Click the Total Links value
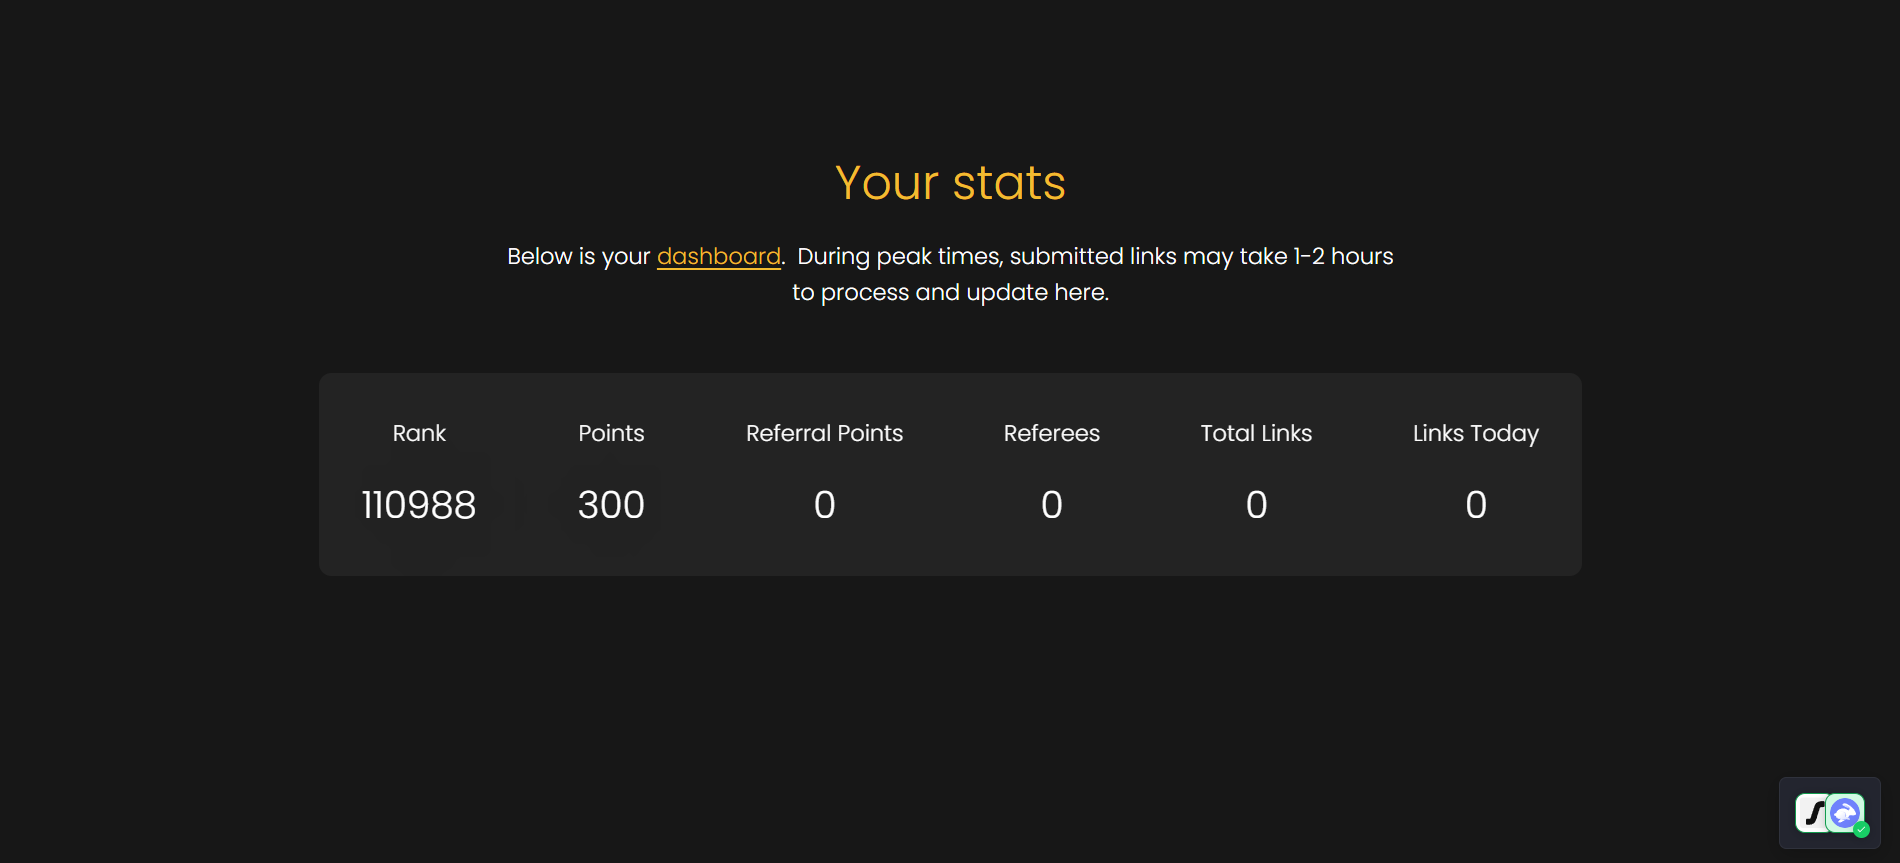 [1256, 505]
